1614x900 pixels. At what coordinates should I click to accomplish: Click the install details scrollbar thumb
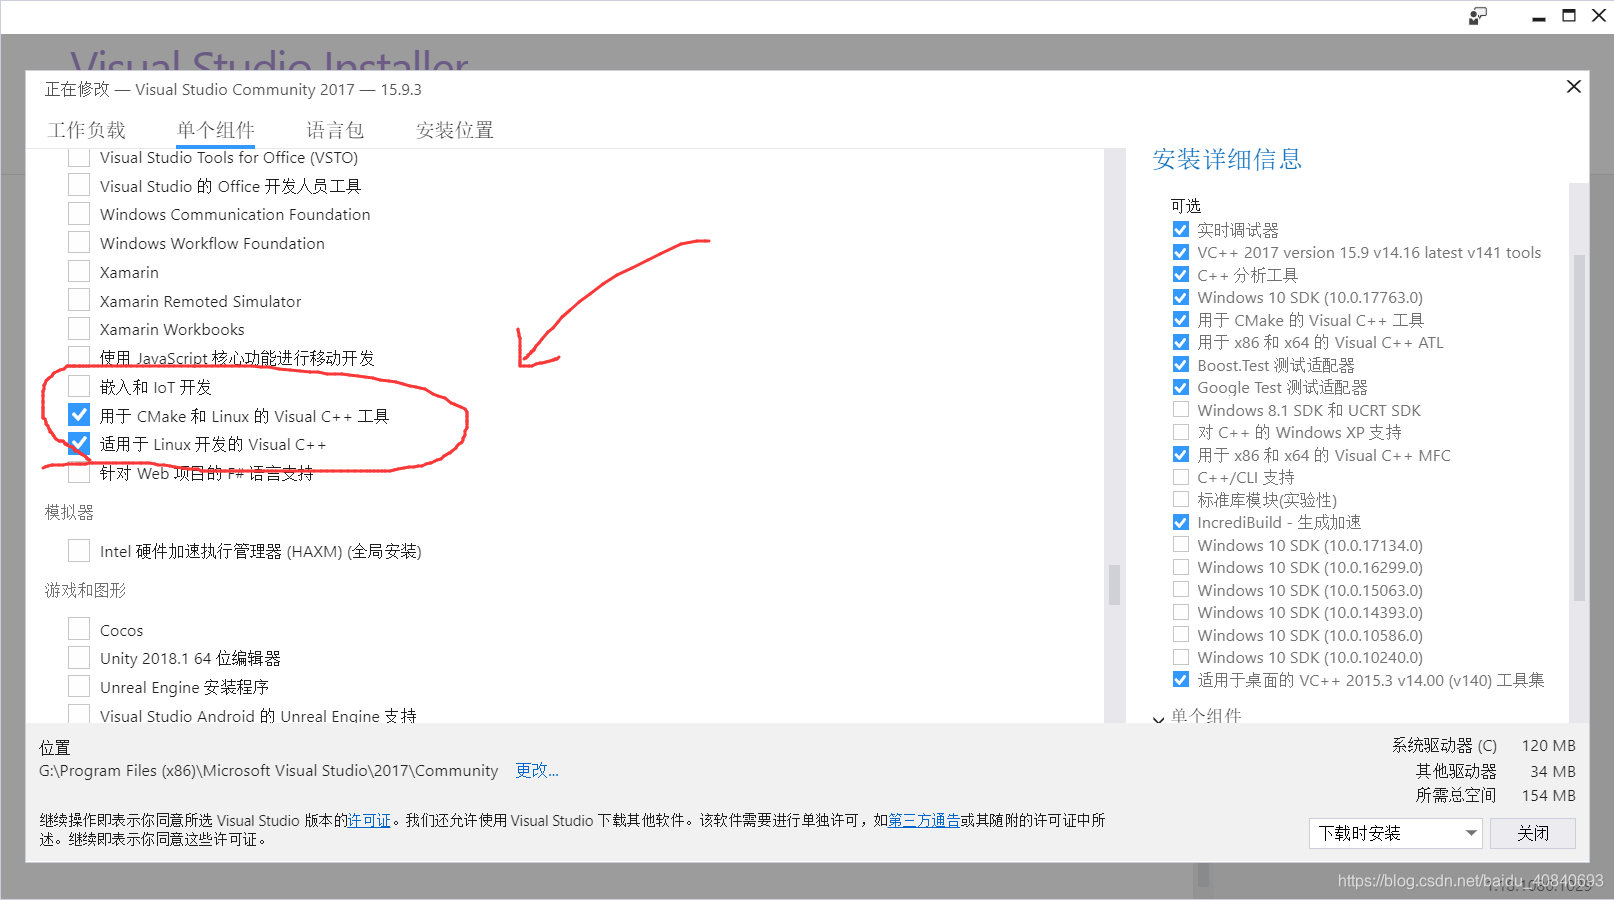point(1579,428)
